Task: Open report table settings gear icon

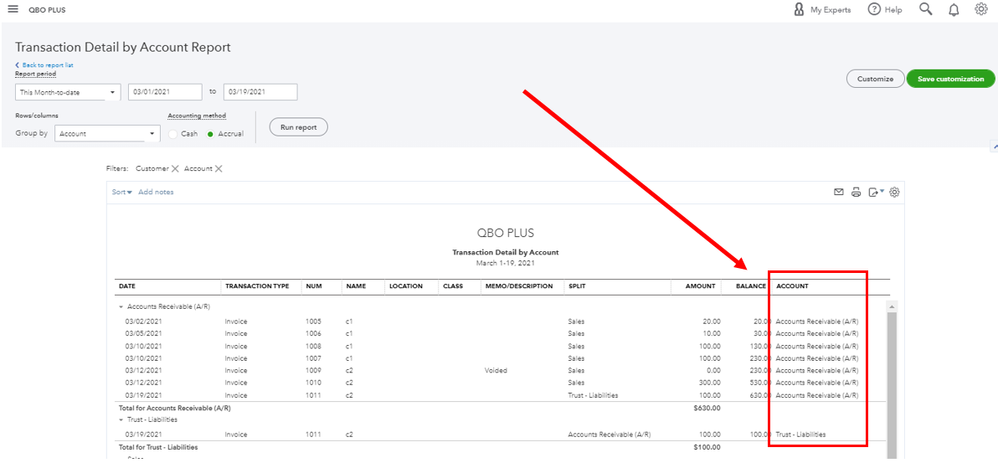Action: click(894, 192)
